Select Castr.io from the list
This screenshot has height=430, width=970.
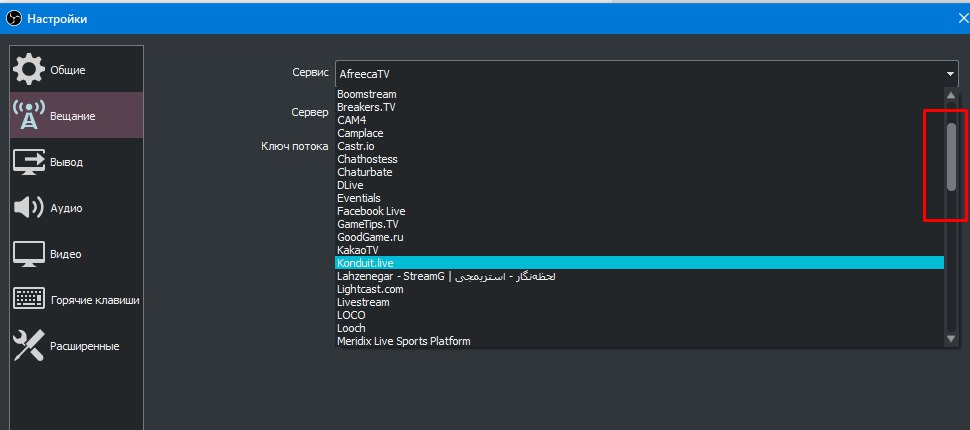click(639, 146)
